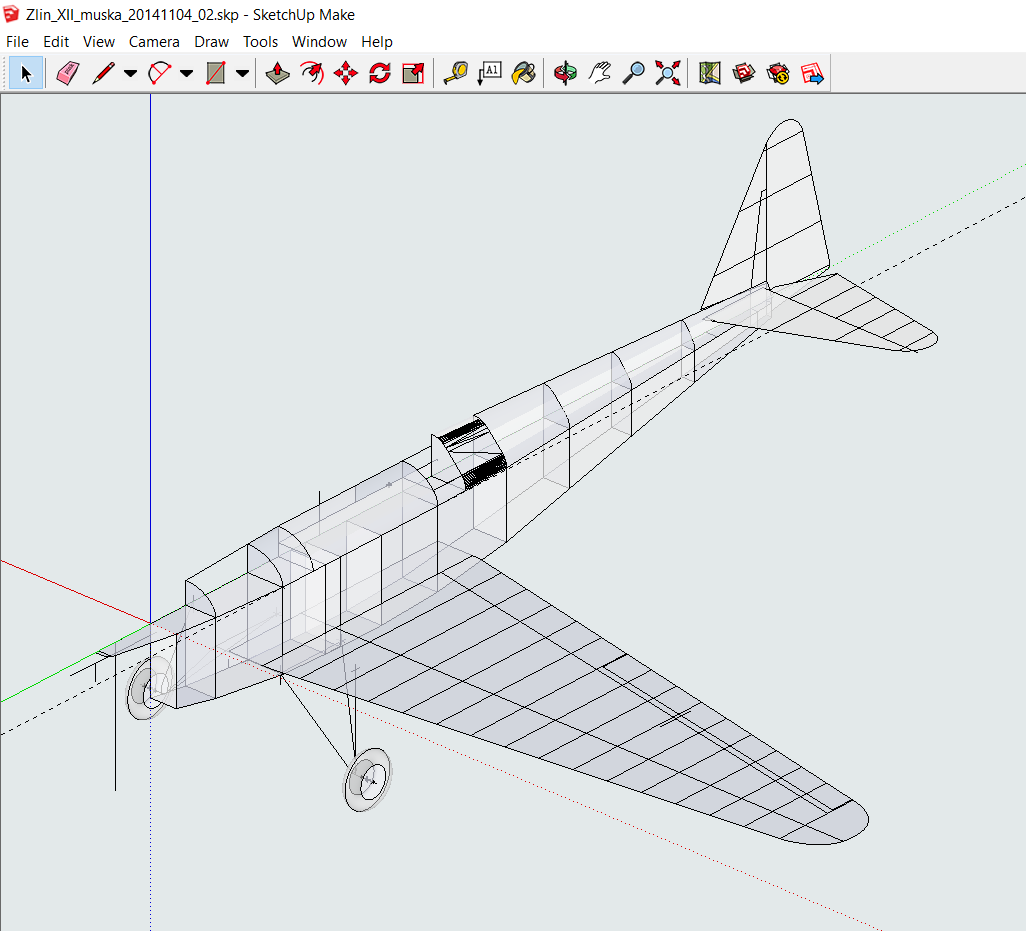Image resolution: width=1026 pixels, height=931 pixels.
Task: Activate the Push/Pull tool
Action: pyautogui.click(x=278, y=73)
